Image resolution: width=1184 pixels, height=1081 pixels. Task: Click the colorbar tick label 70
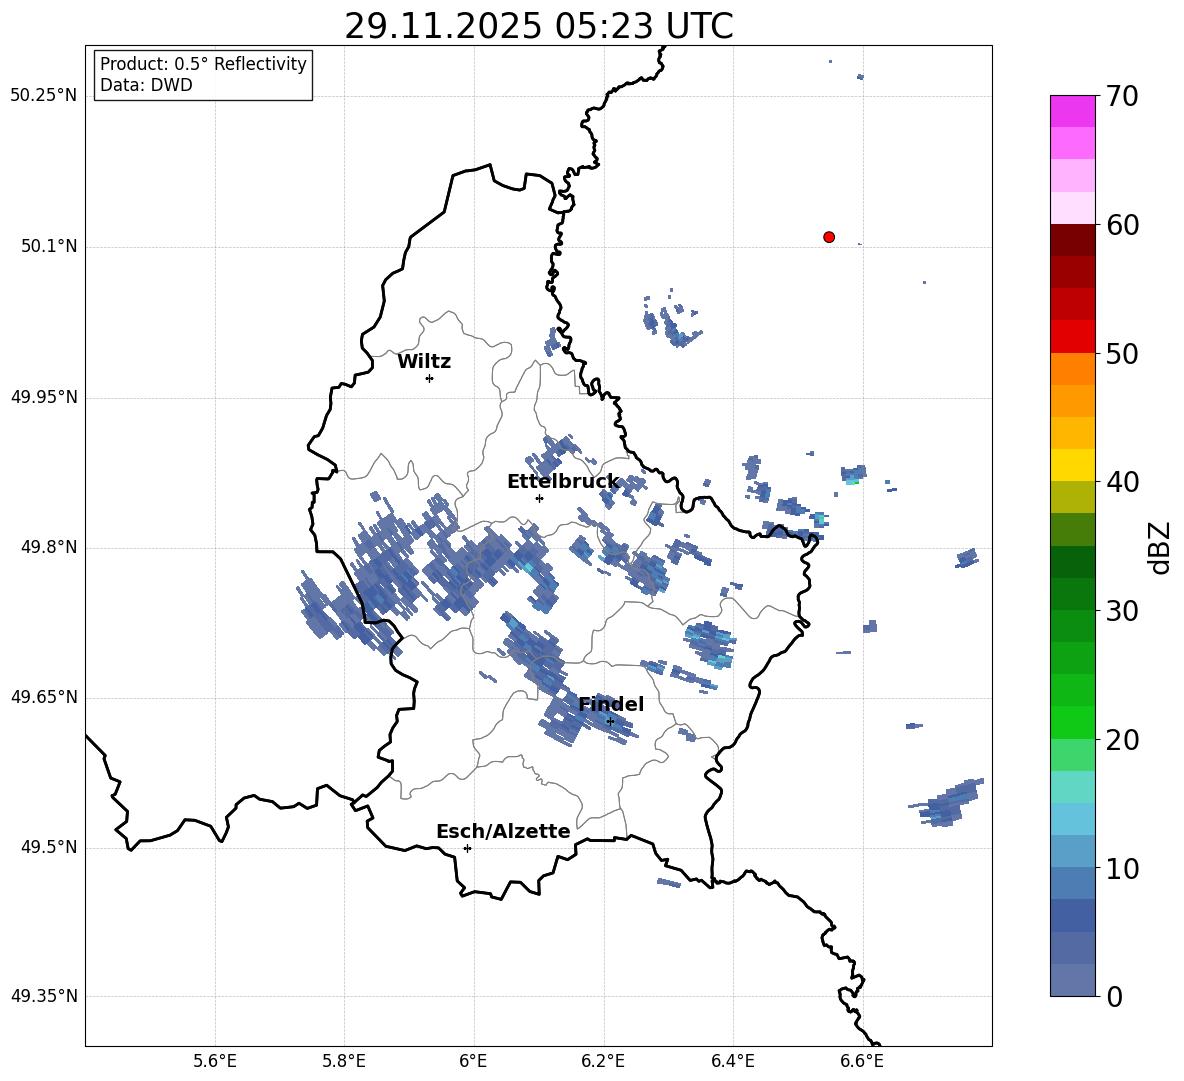[x=1122, y=96]
